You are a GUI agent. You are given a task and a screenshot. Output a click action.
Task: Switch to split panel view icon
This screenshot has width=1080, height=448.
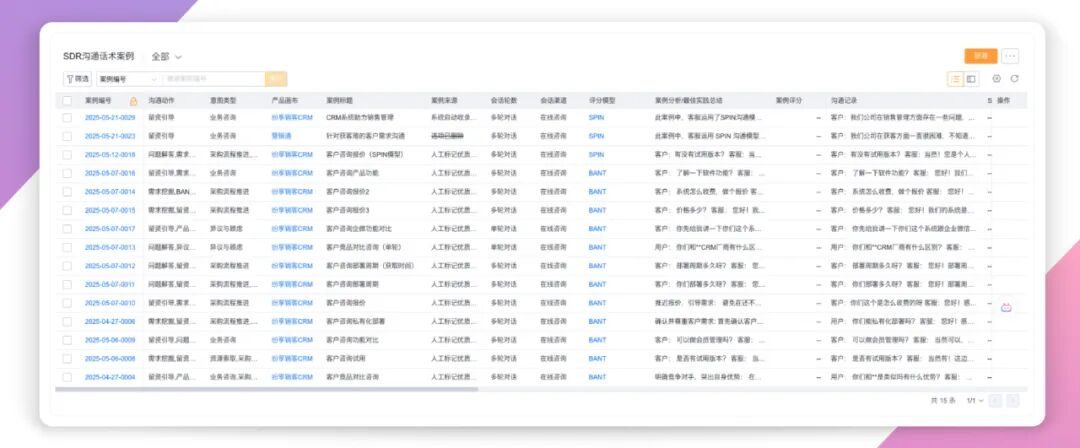[971, 79]
